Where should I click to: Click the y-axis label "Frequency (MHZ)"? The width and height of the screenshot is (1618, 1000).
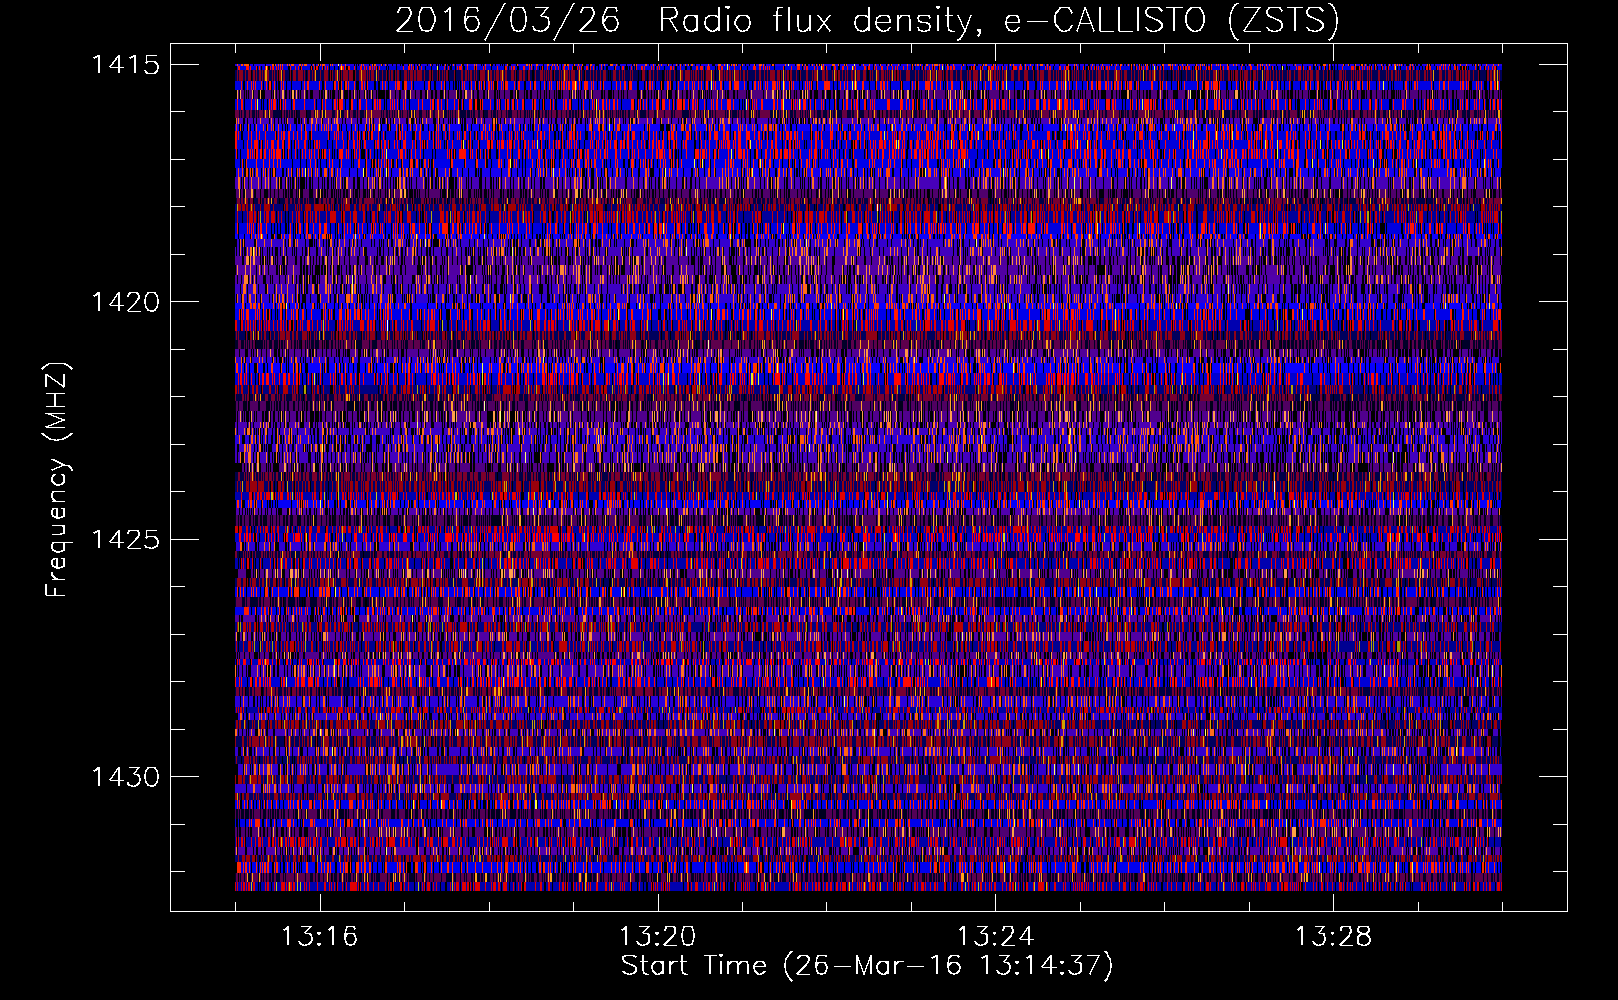click(x=58, y=480)
